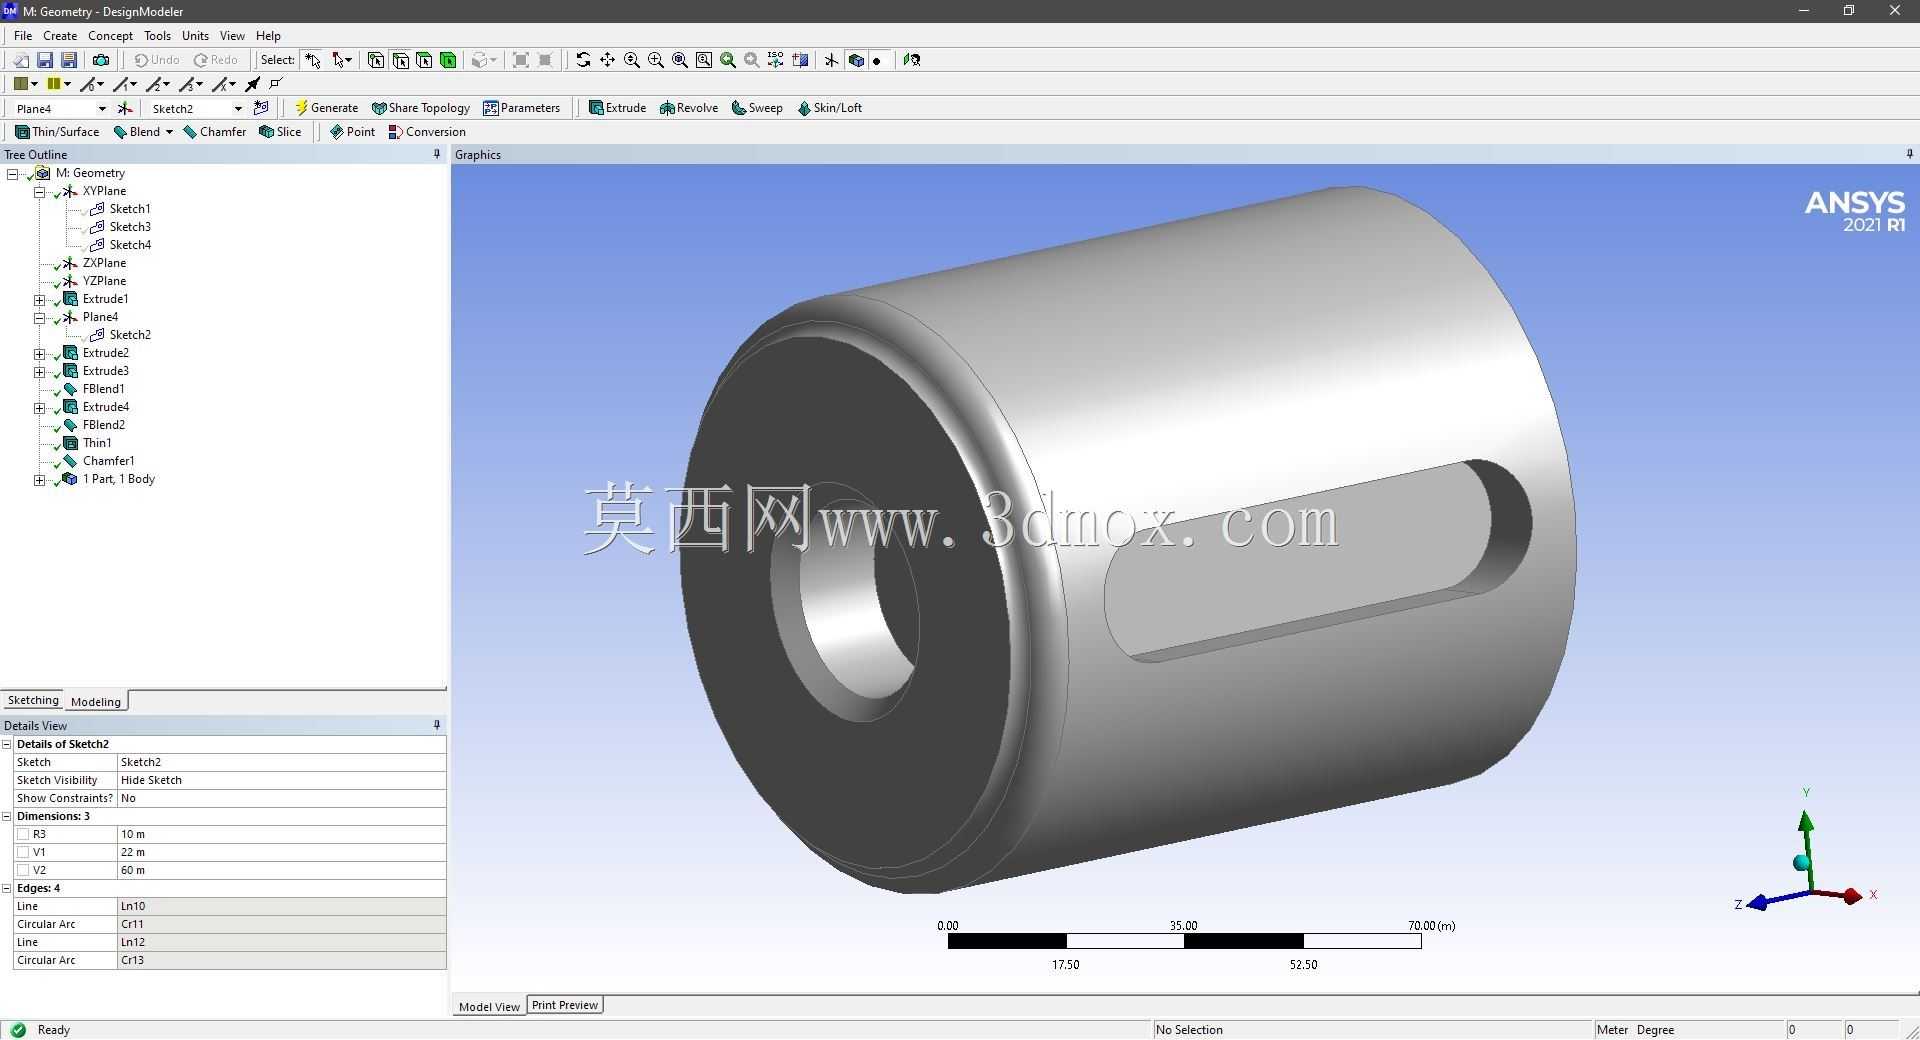Click the Revolve button
Image resolution: width=1920 pixels, height=1040 pixels.
point(689,108)
